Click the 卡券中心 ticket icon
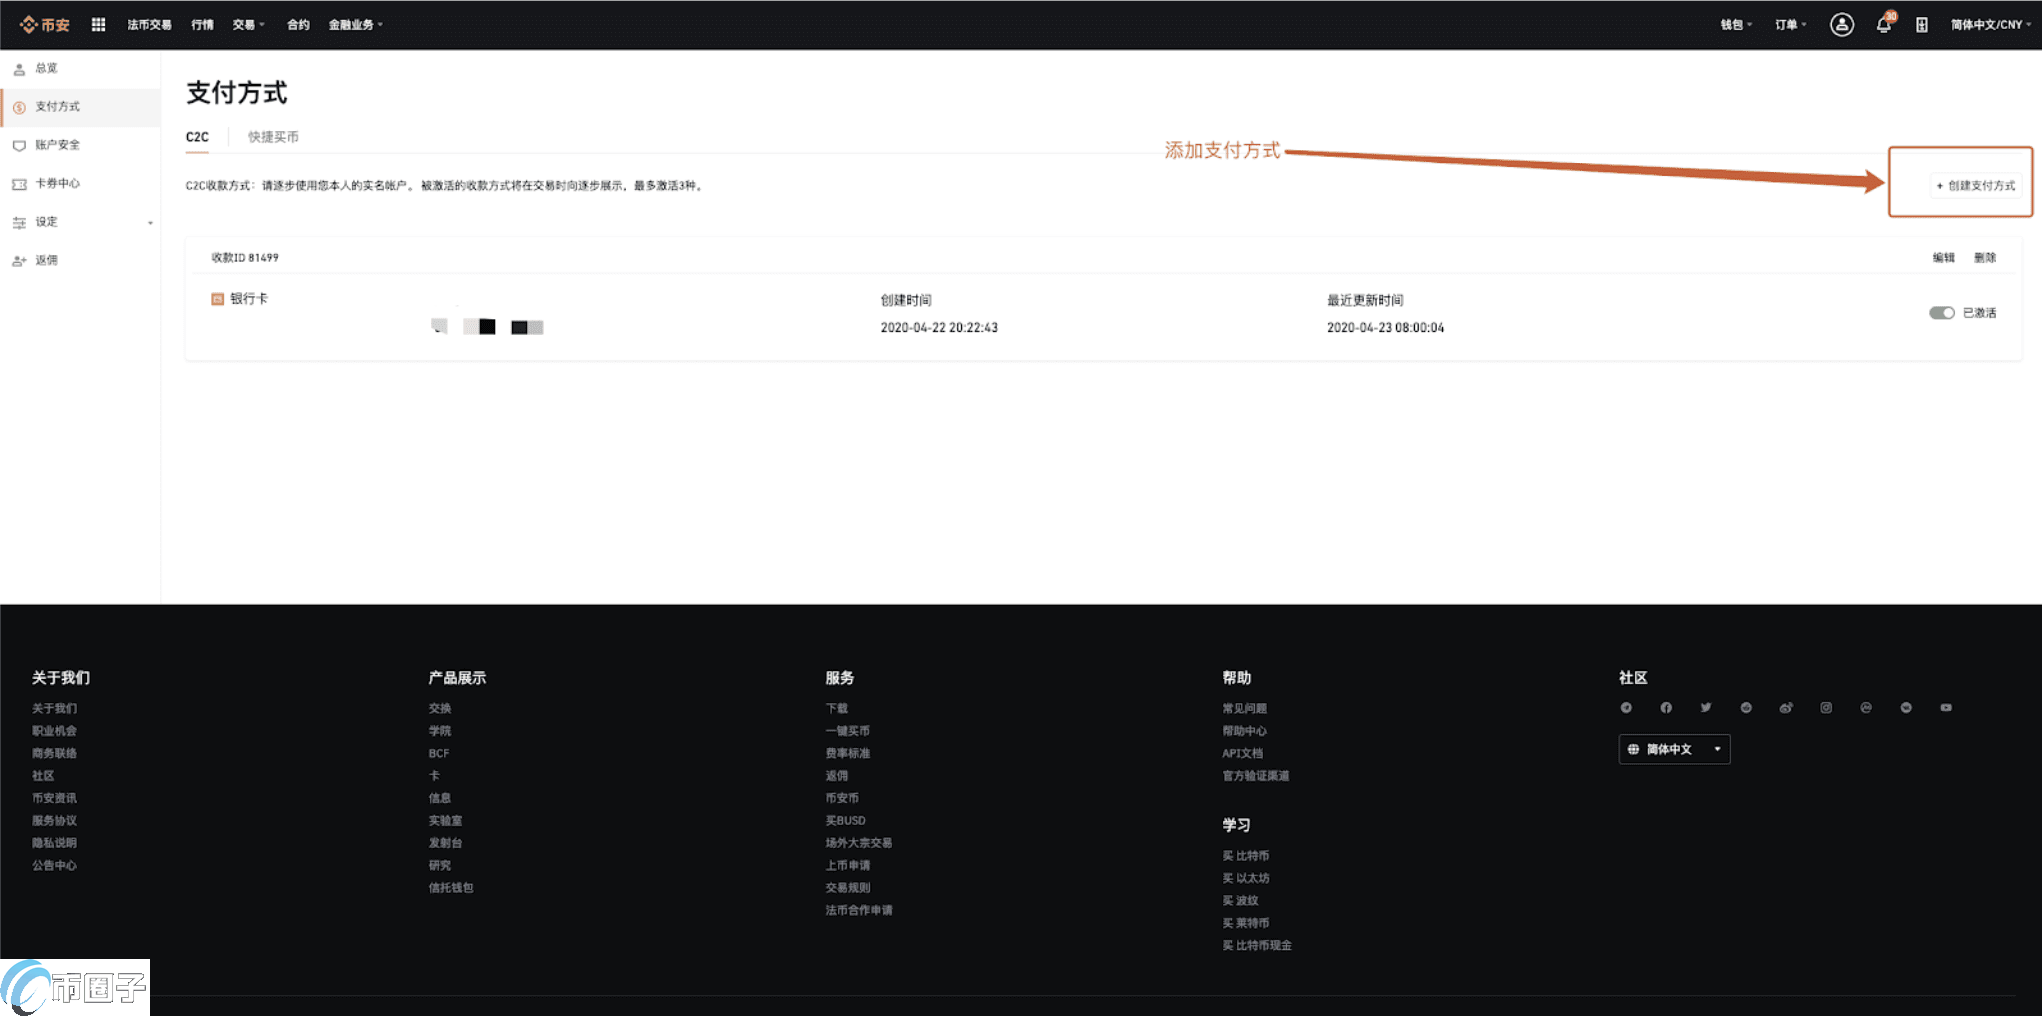 [19, 184]
